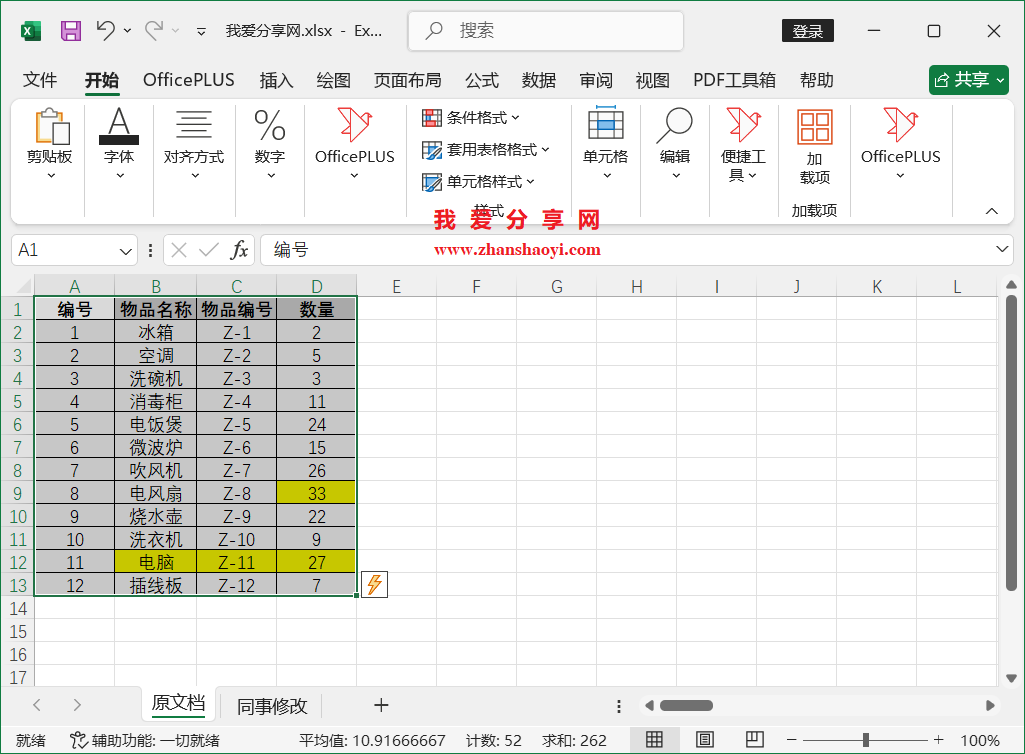This screenshot has height=754, width=1025.
Task: Click the green 共享 share button
Action: coord(967,80)
